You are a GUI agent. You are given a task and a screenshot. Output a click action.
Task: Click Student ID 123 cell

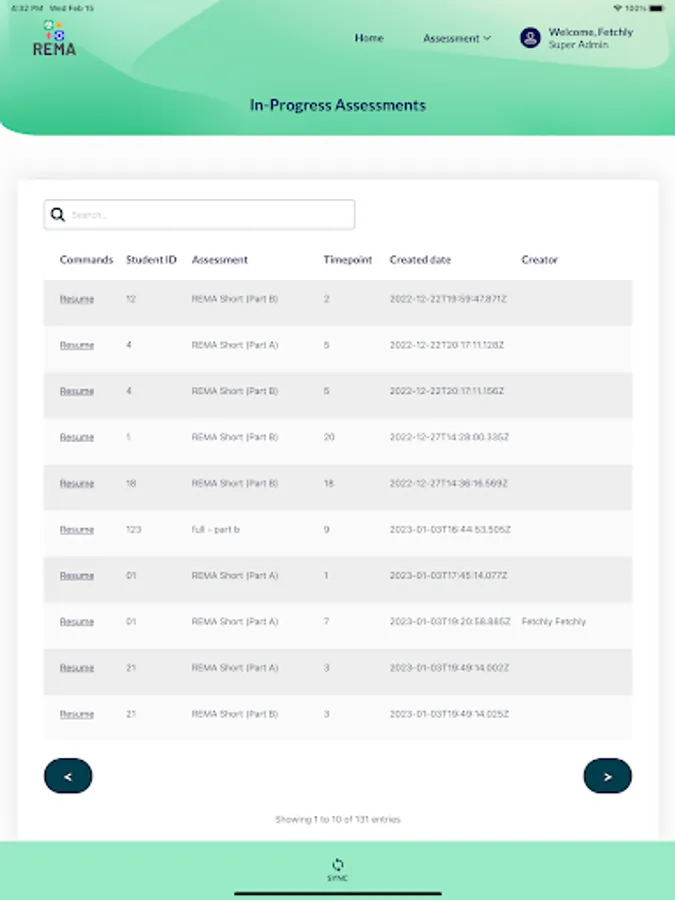(x=133, y=529)
